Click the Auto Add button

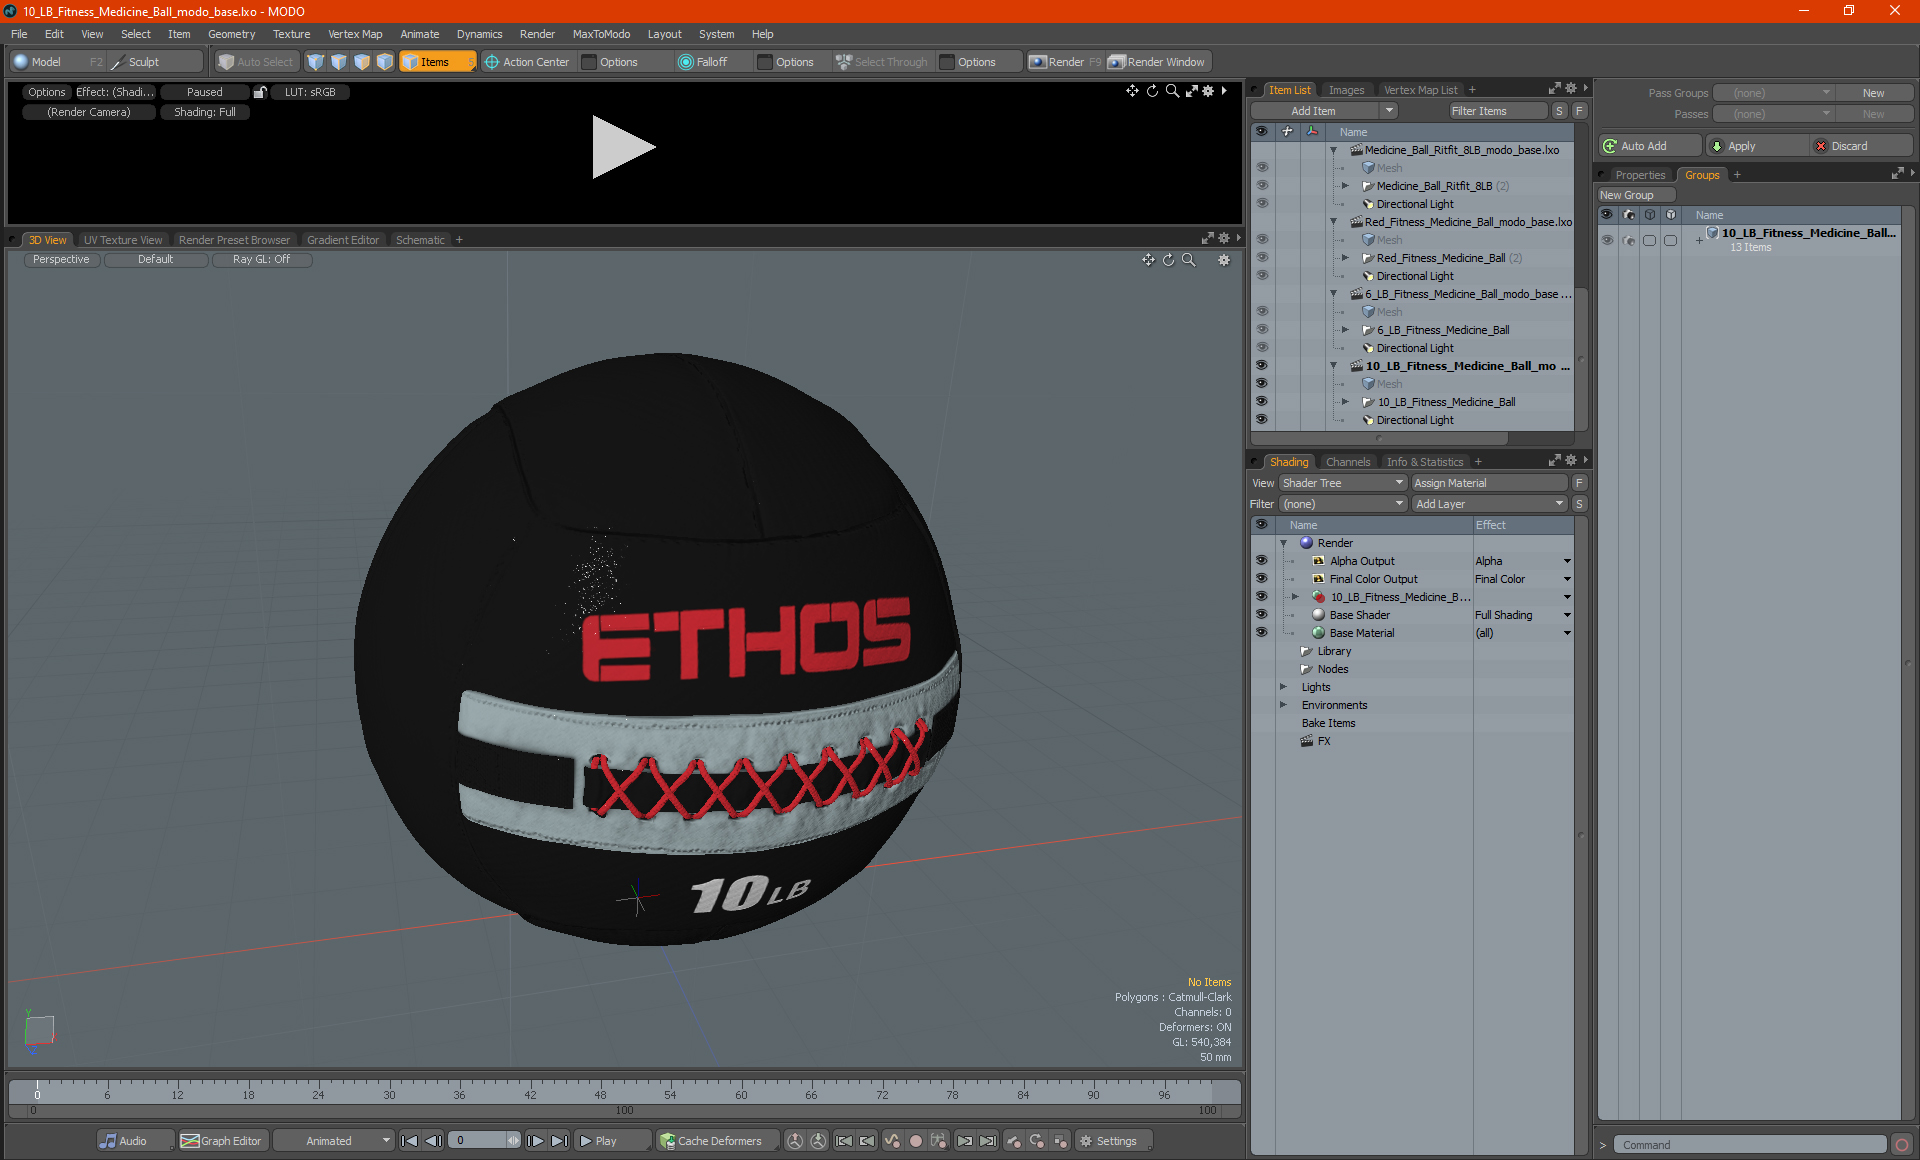click(x=1649, y=146)
